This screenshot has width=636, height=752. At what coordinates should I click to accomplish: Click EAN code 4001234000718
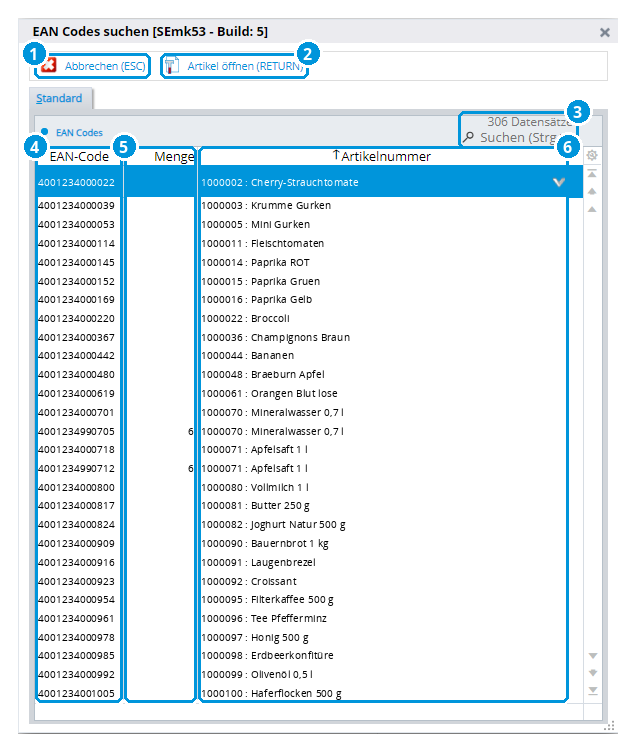[77, 450]
